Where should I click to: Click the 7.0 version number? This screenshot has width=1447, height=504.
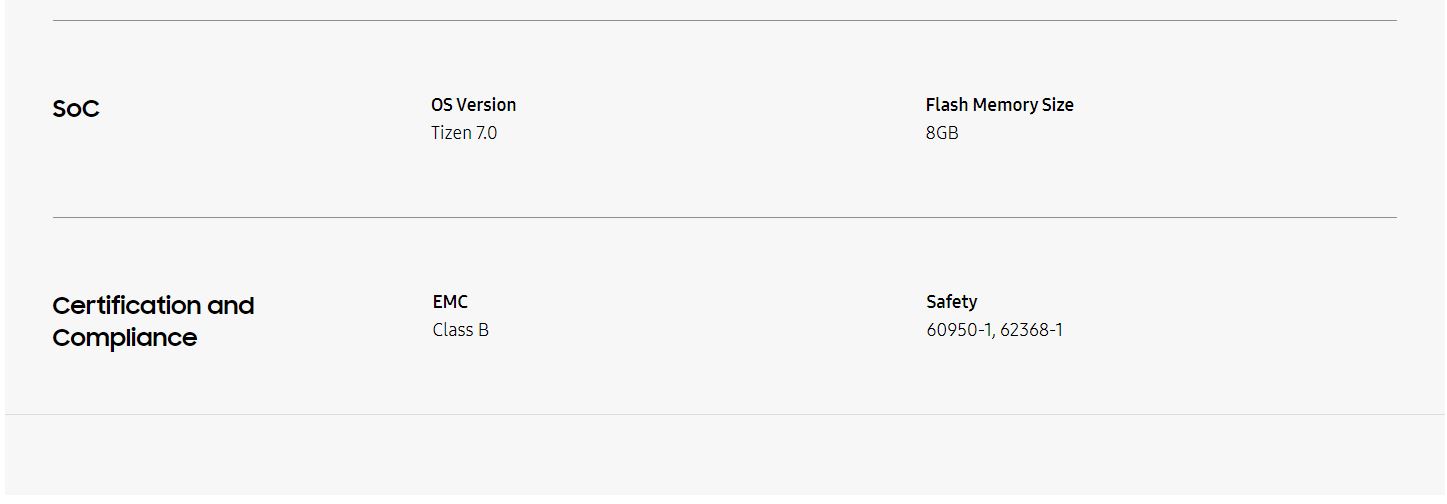[486, 133]
